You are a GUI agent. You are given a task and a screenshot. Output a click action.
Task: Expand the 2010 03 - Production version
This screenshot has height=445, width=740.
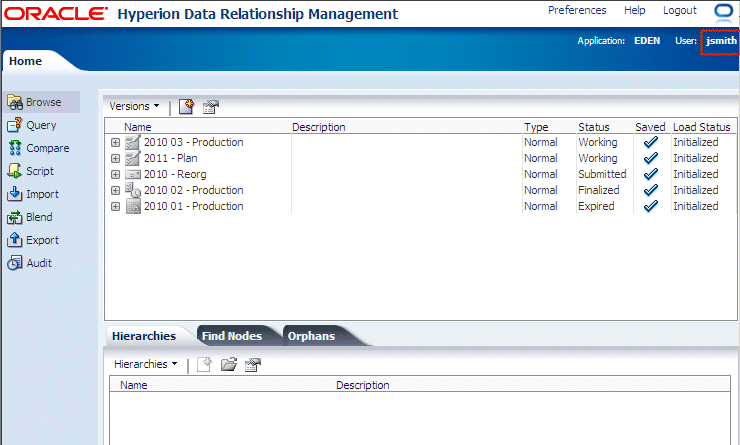point(115,142)
